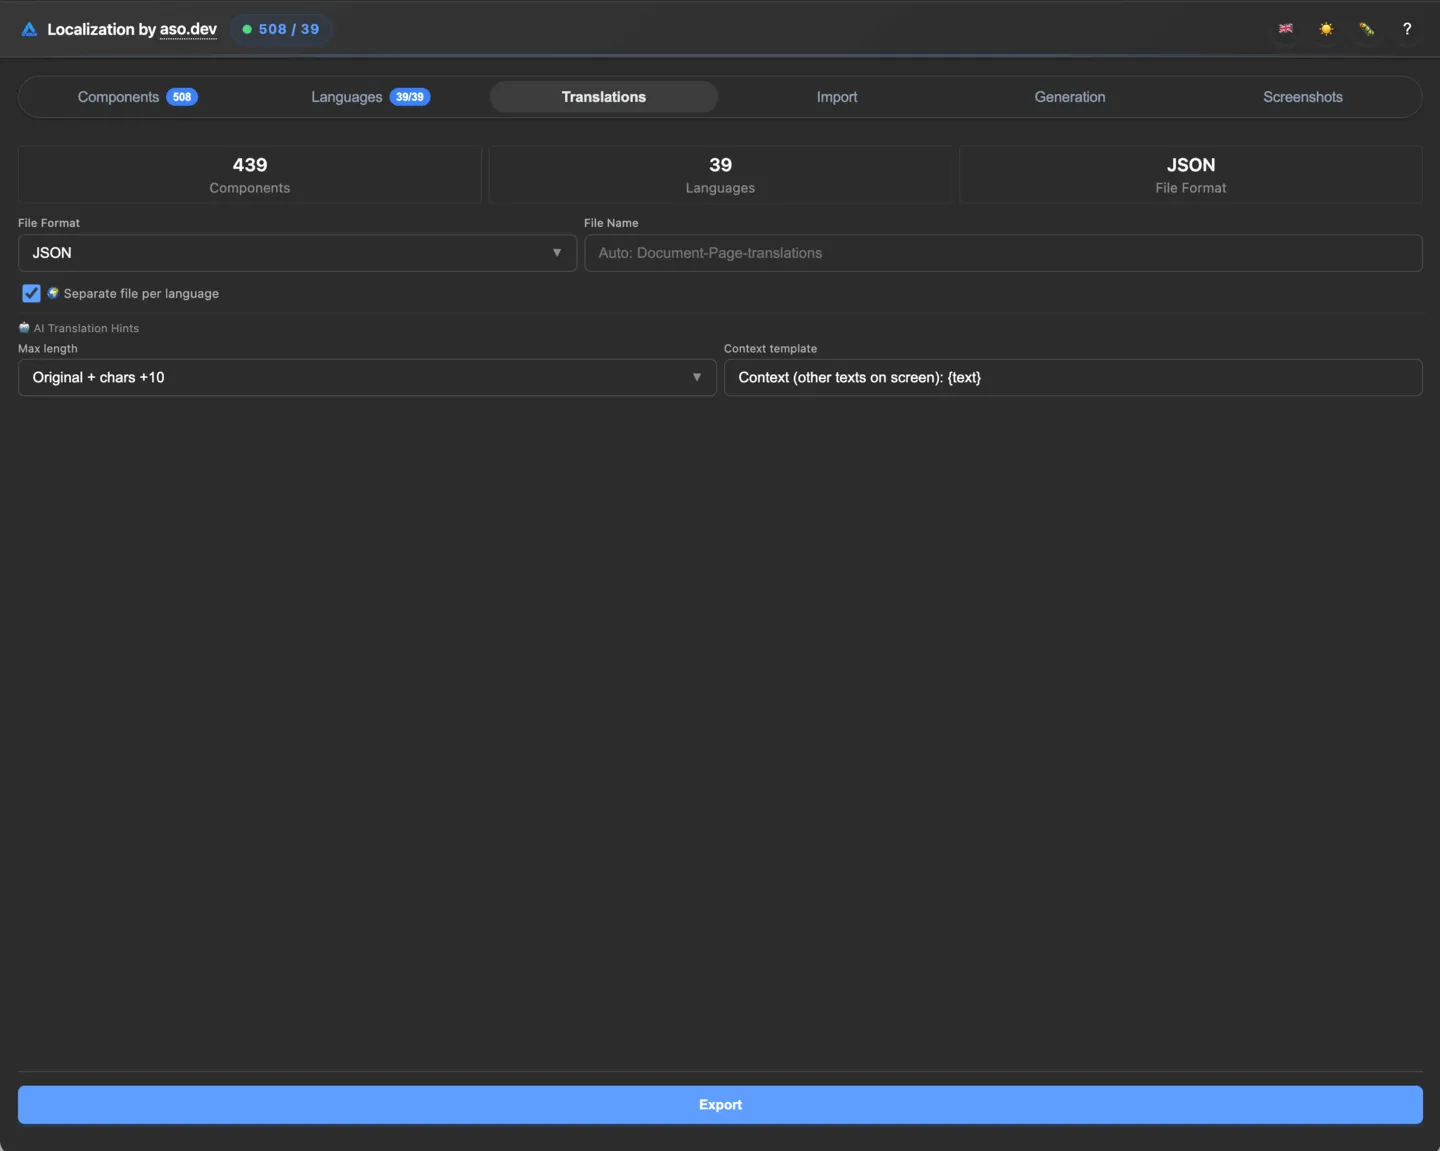1440x1151 pixels.
Task: Click the caterpillar icon in the header
Action: [x=1366, y=29]
